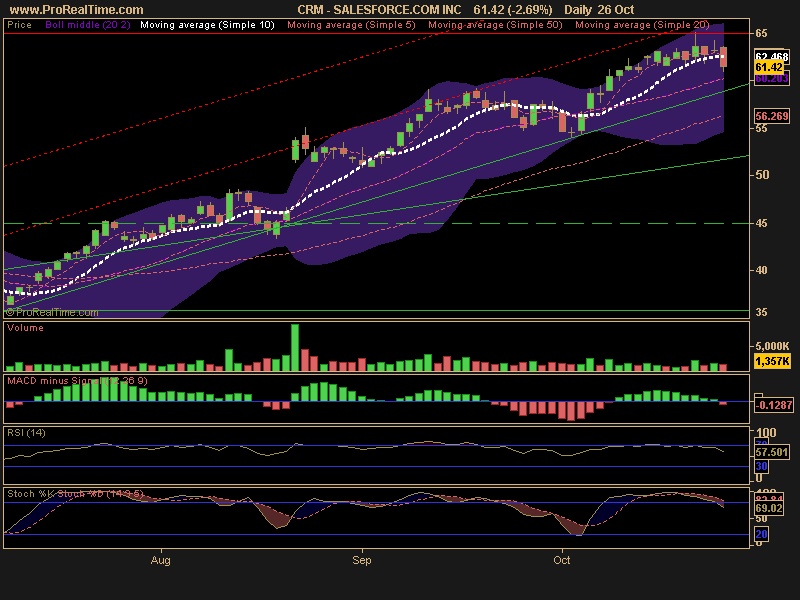Click the 61.42 current price tag
This screenshot has width=800, height=600.
(769, 67)
